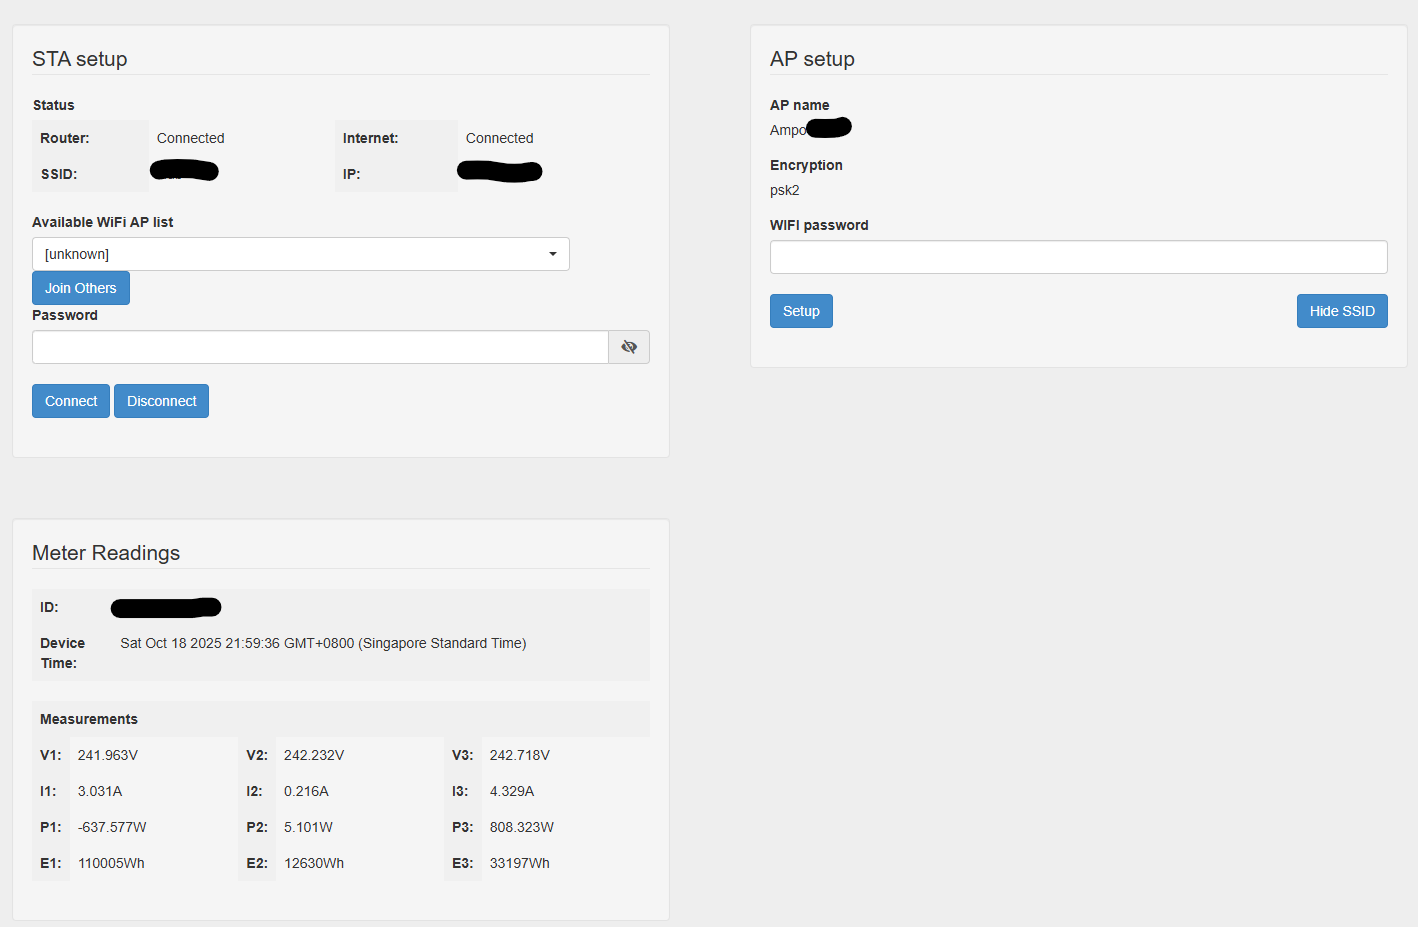Select the P1 power reading -637.577W
This screenshot has width=1418, height=927.
pyautogui.click(x=112, y=827)
